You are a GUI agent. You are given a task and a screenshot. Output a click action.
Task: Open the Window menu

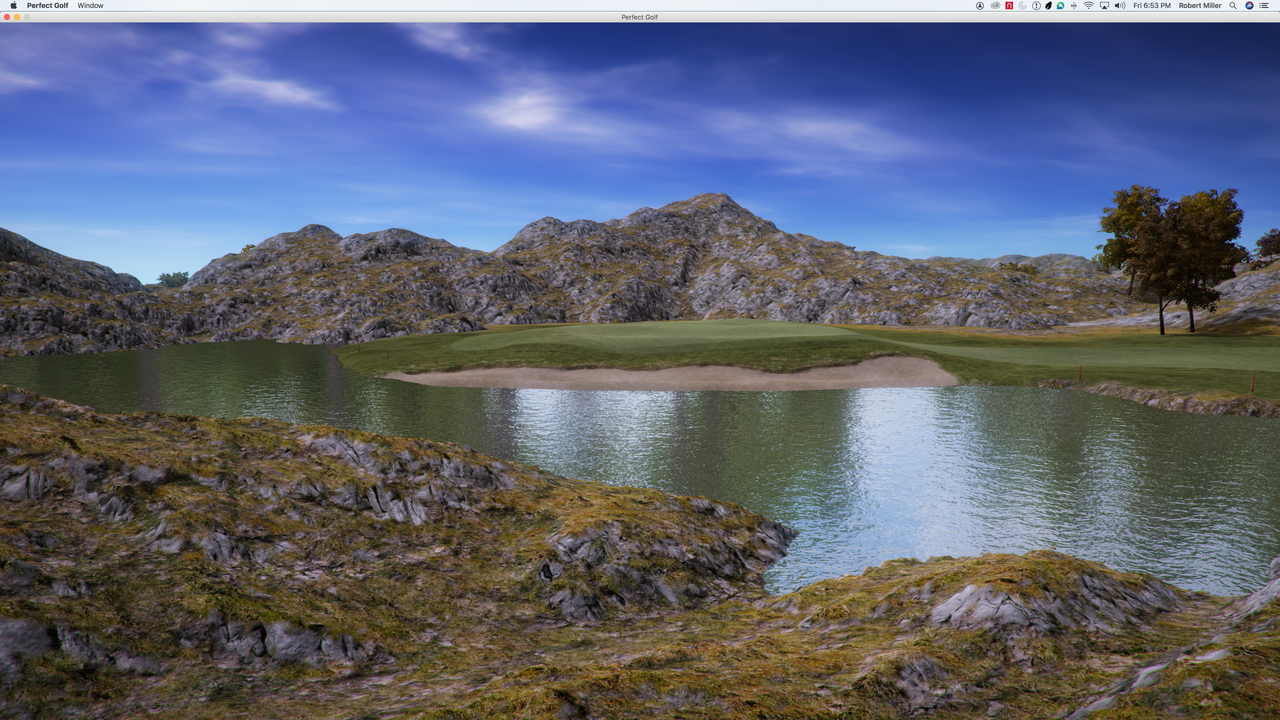(x=90, y=5)
